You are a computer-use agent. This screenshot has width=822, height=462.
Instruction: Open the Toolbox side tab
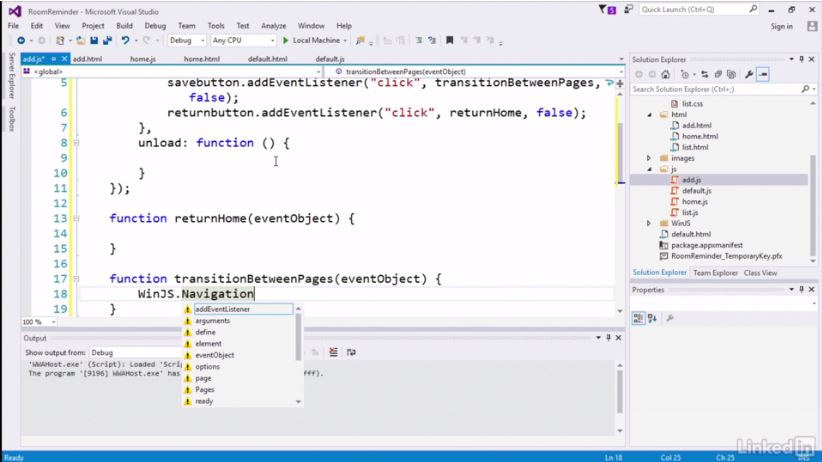pyautogui.click(x=12, y=119)
